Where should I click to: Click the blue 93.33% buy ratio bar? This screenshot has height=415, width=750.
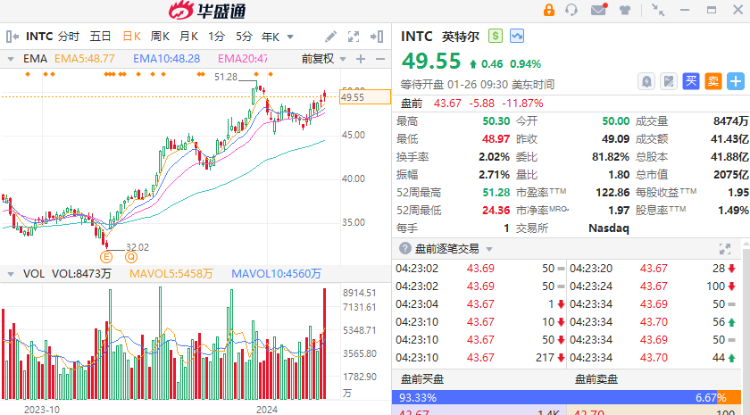(553, 397)
